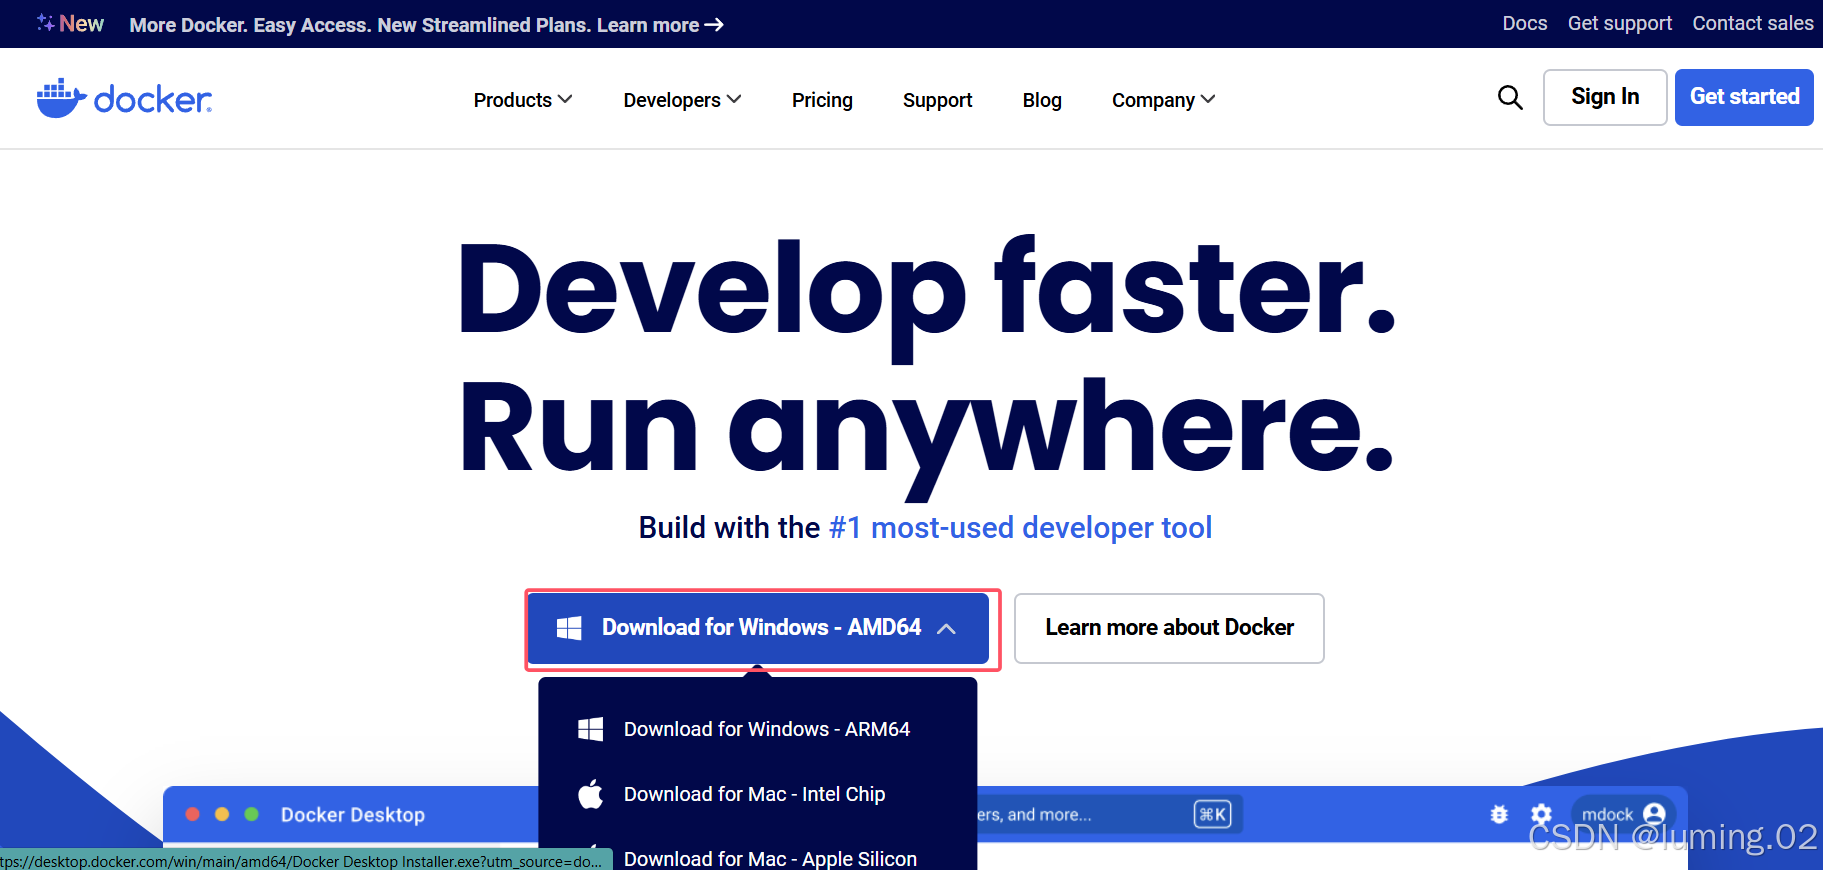Viewport: 1823px width, 870px height.
Task: Open settings gear in Docker Desktop bar
Action: click(x=1542, y=814)
